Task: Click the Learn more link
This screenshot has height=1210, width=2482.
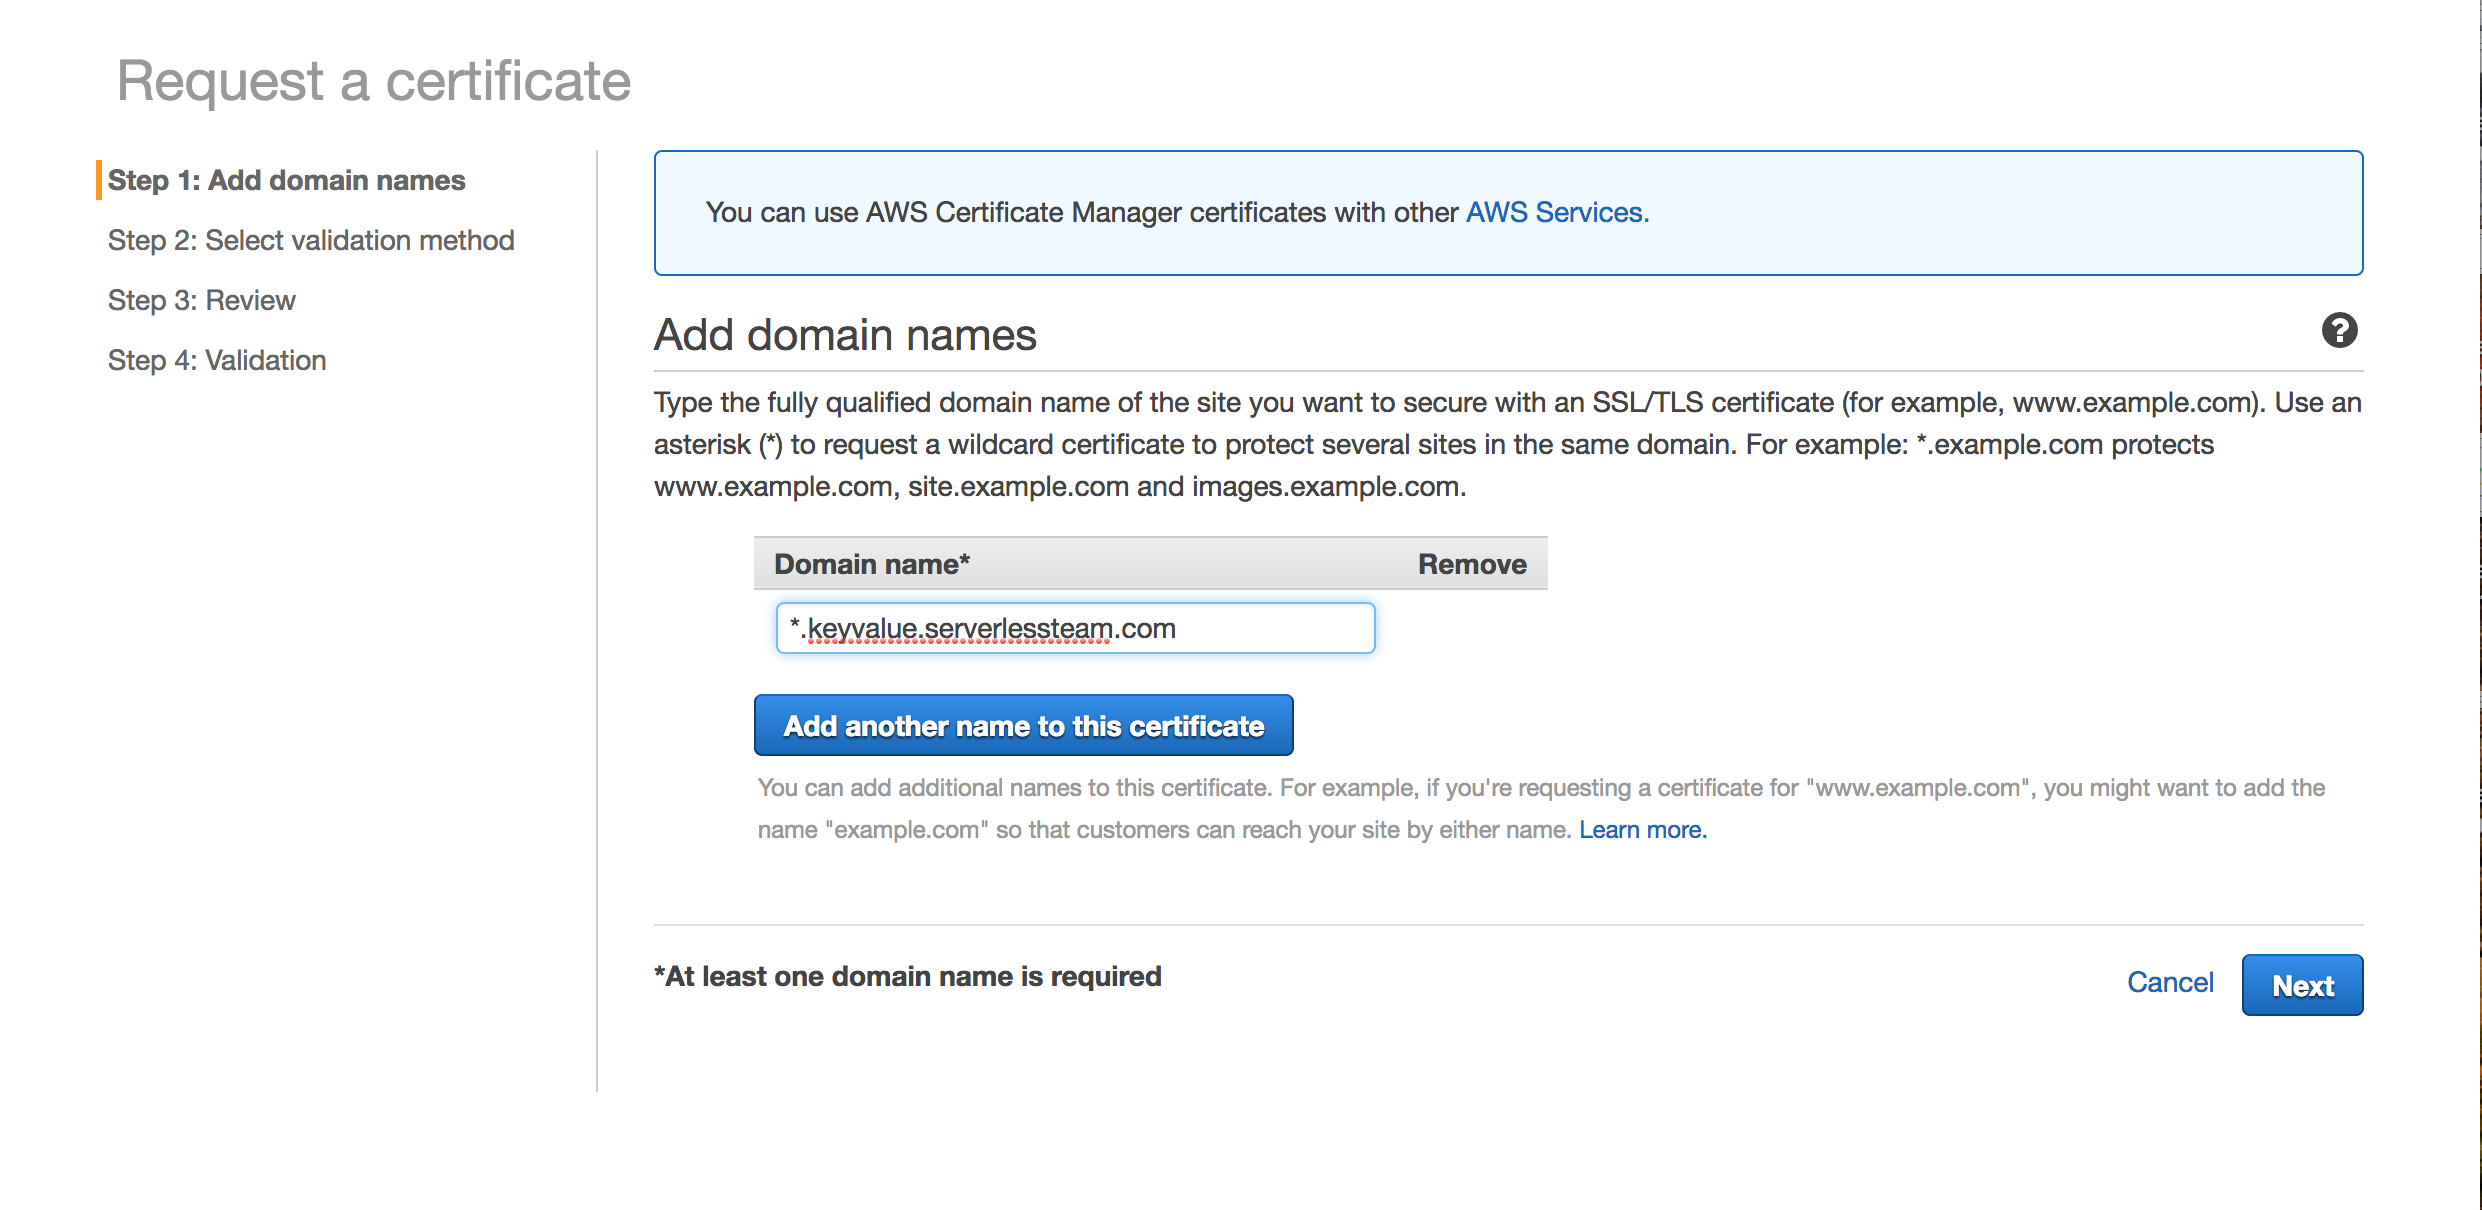Action: point(1643,829)
